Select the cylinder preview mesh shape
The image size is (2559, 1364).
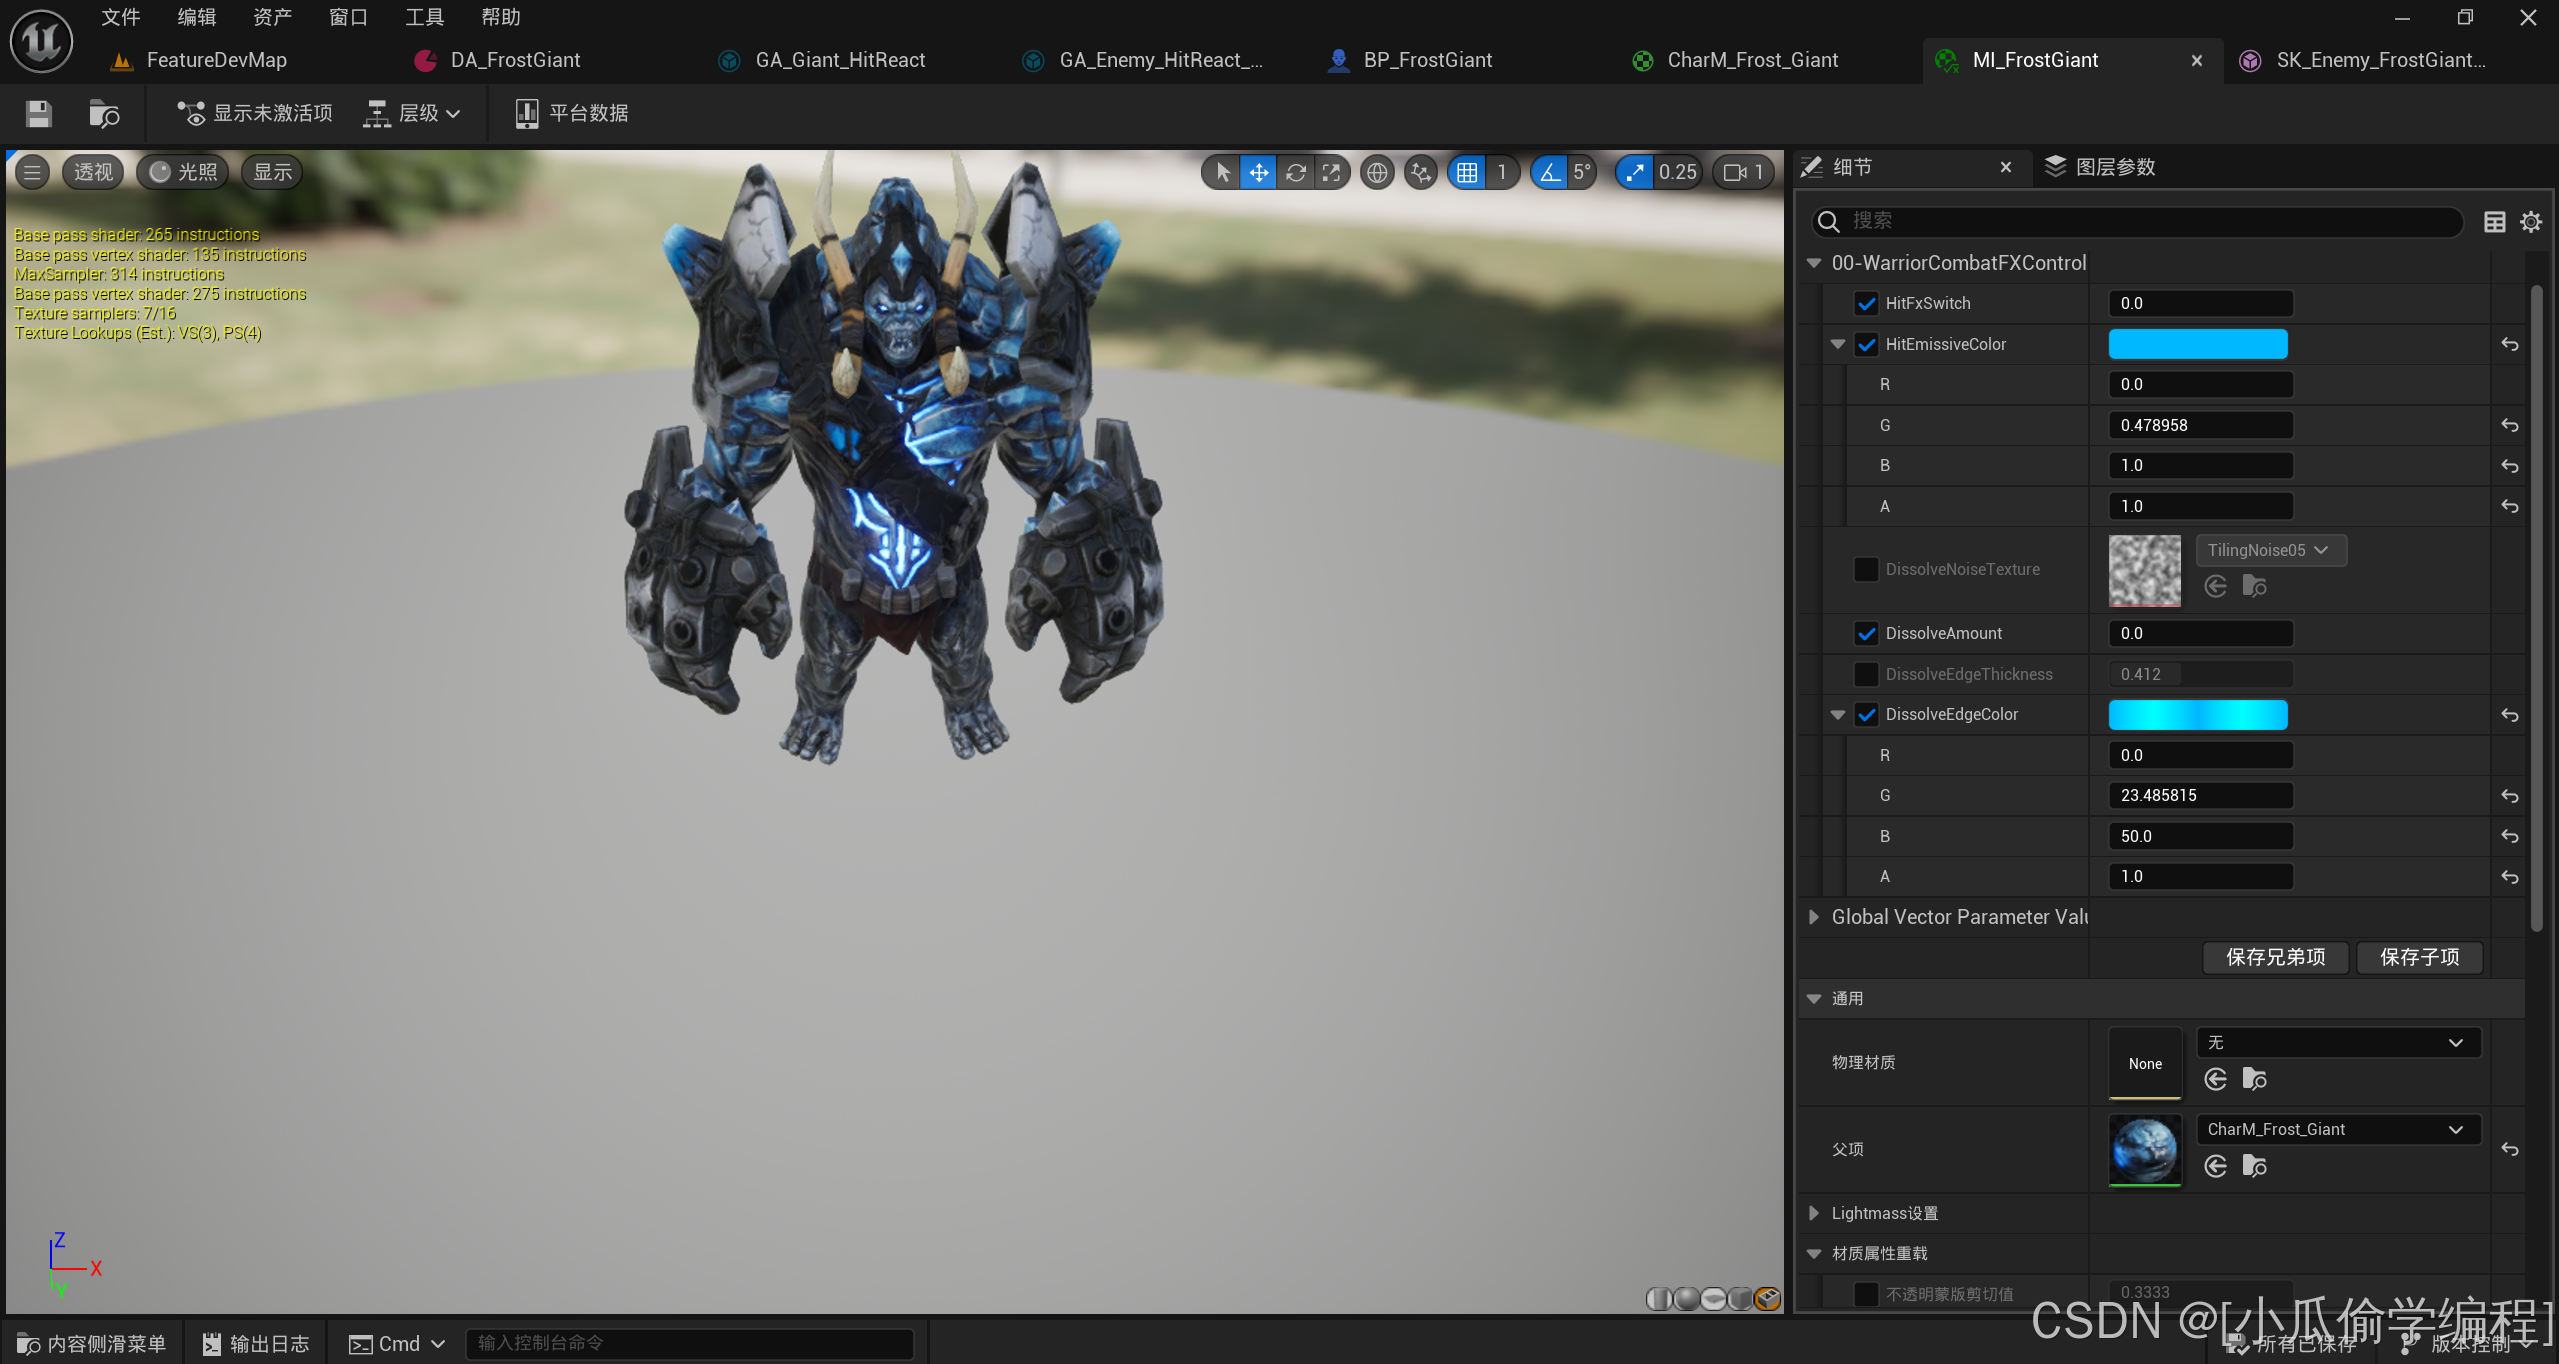click(x=1660, y=1298)
